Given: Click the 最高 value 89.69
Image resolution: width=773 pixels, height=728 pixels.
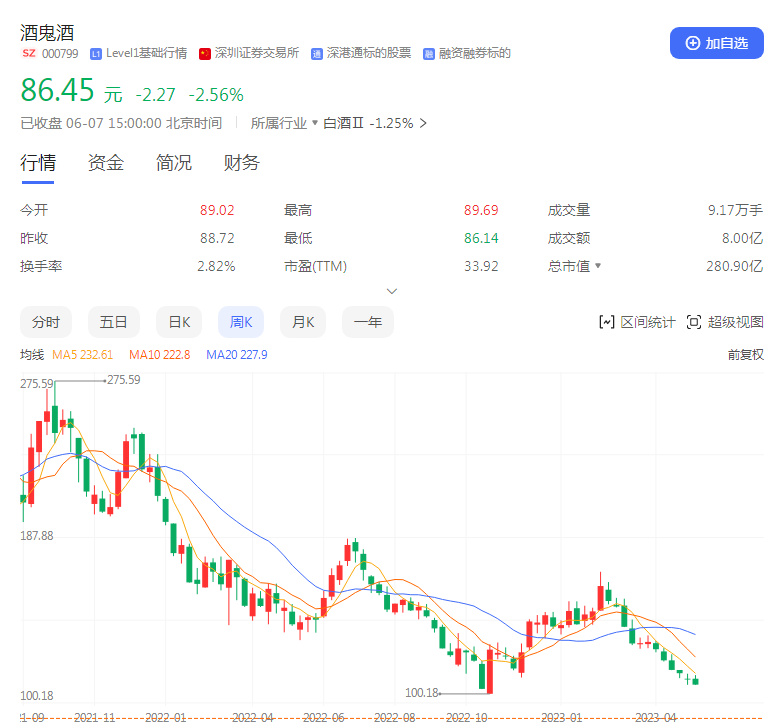Looking at the screenshot, I should [x=481, y=210].
